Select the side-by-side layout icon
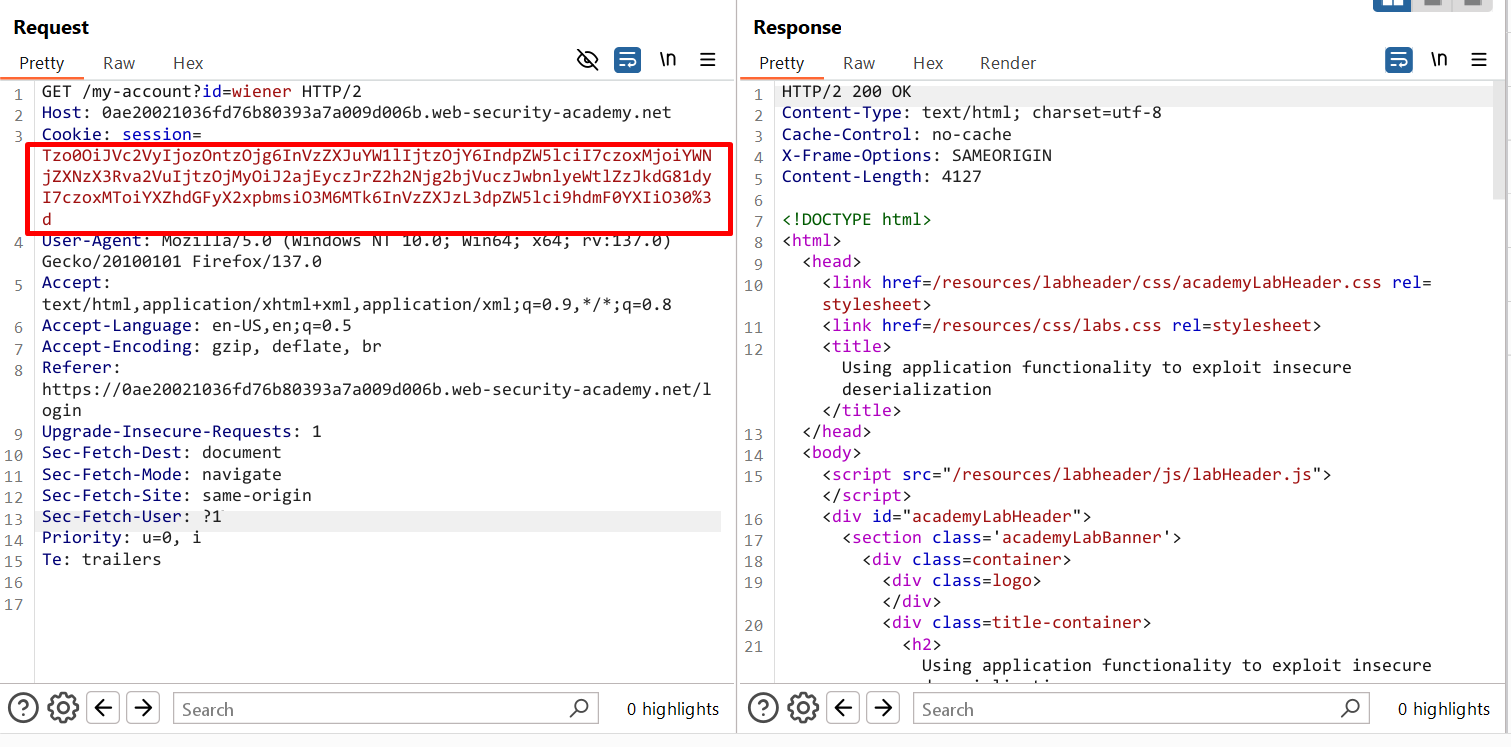Screen dimensions: 1511x747 tap(1391, 4)
